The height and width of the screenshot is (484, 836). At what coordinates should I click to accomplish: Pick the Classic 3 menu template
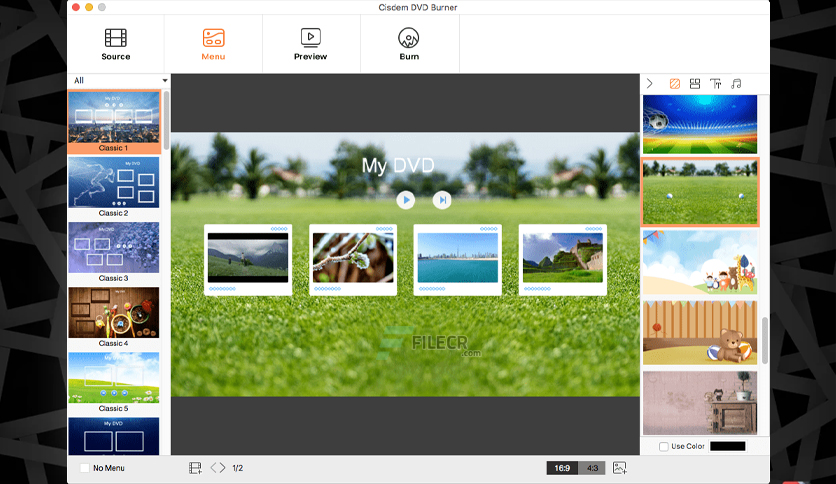(114, 252)
